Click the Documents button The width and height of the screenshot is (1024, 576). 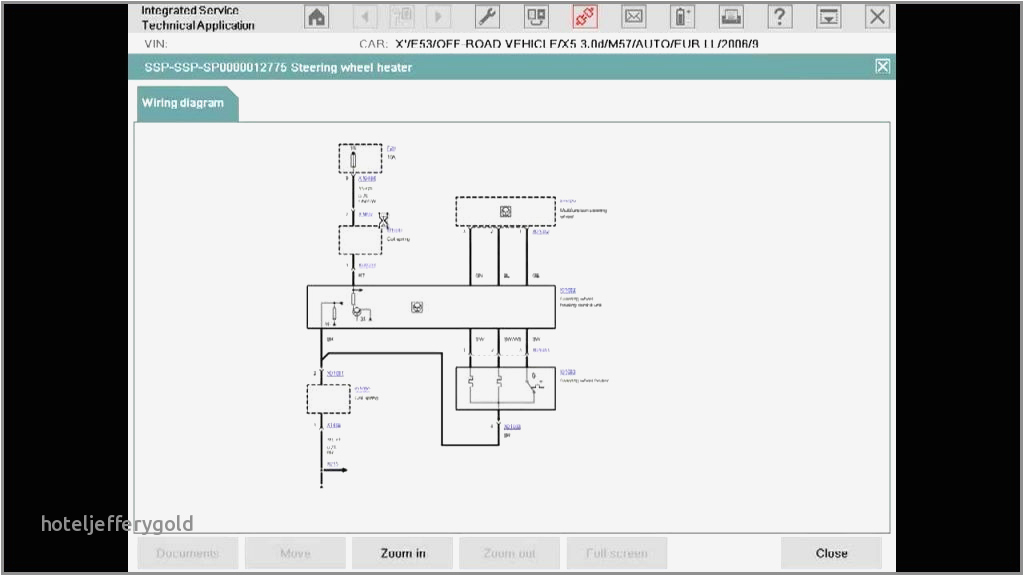187,552
